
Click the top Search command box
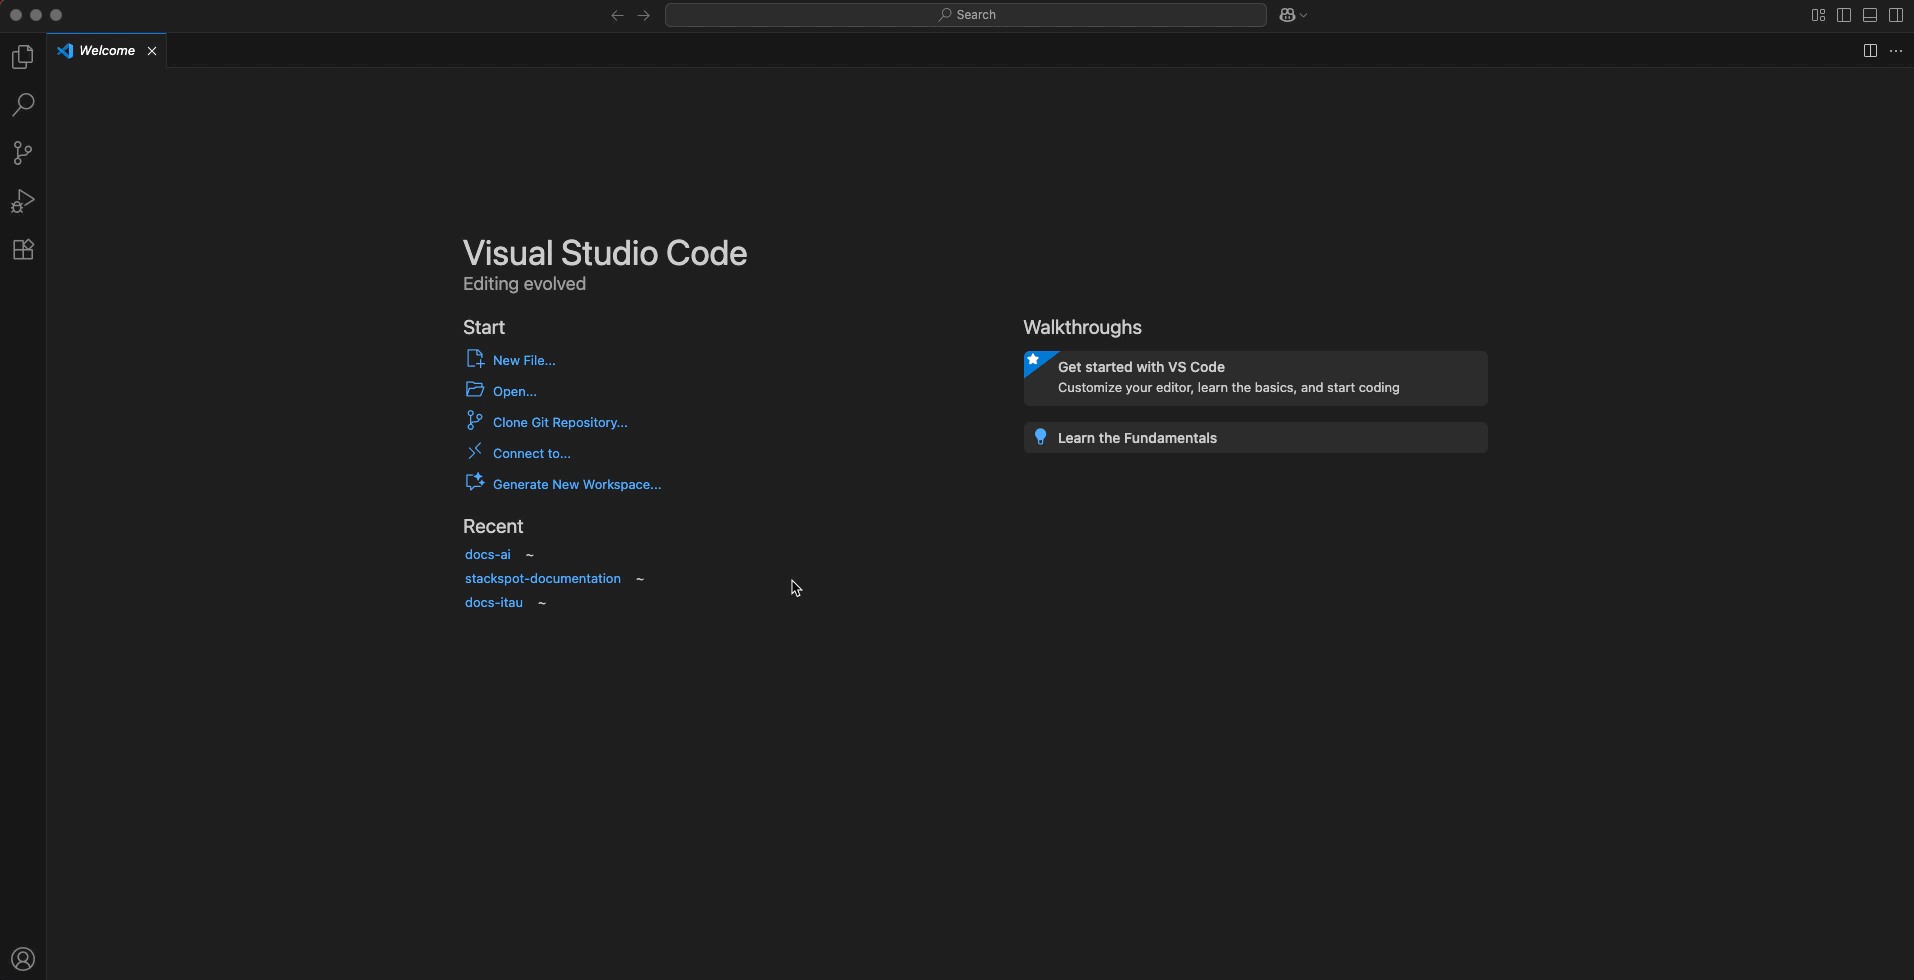965,15
